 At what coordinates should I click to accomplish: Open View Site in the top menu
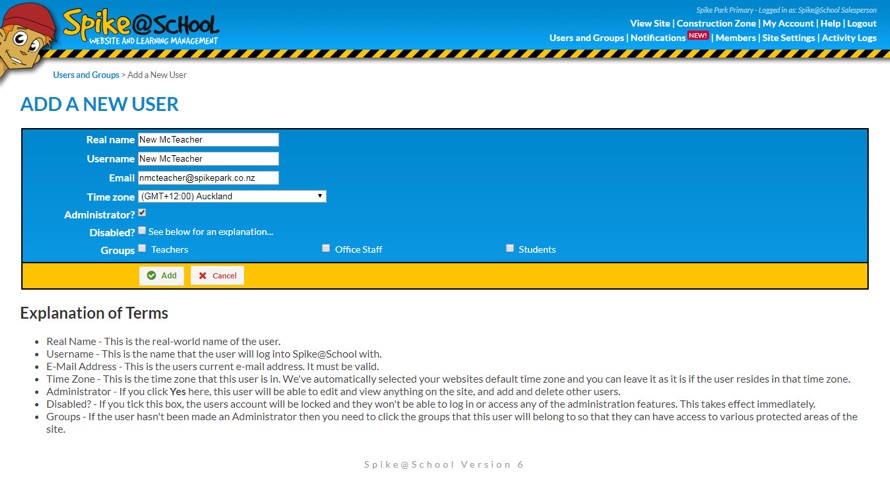click(x=650, y=23)
